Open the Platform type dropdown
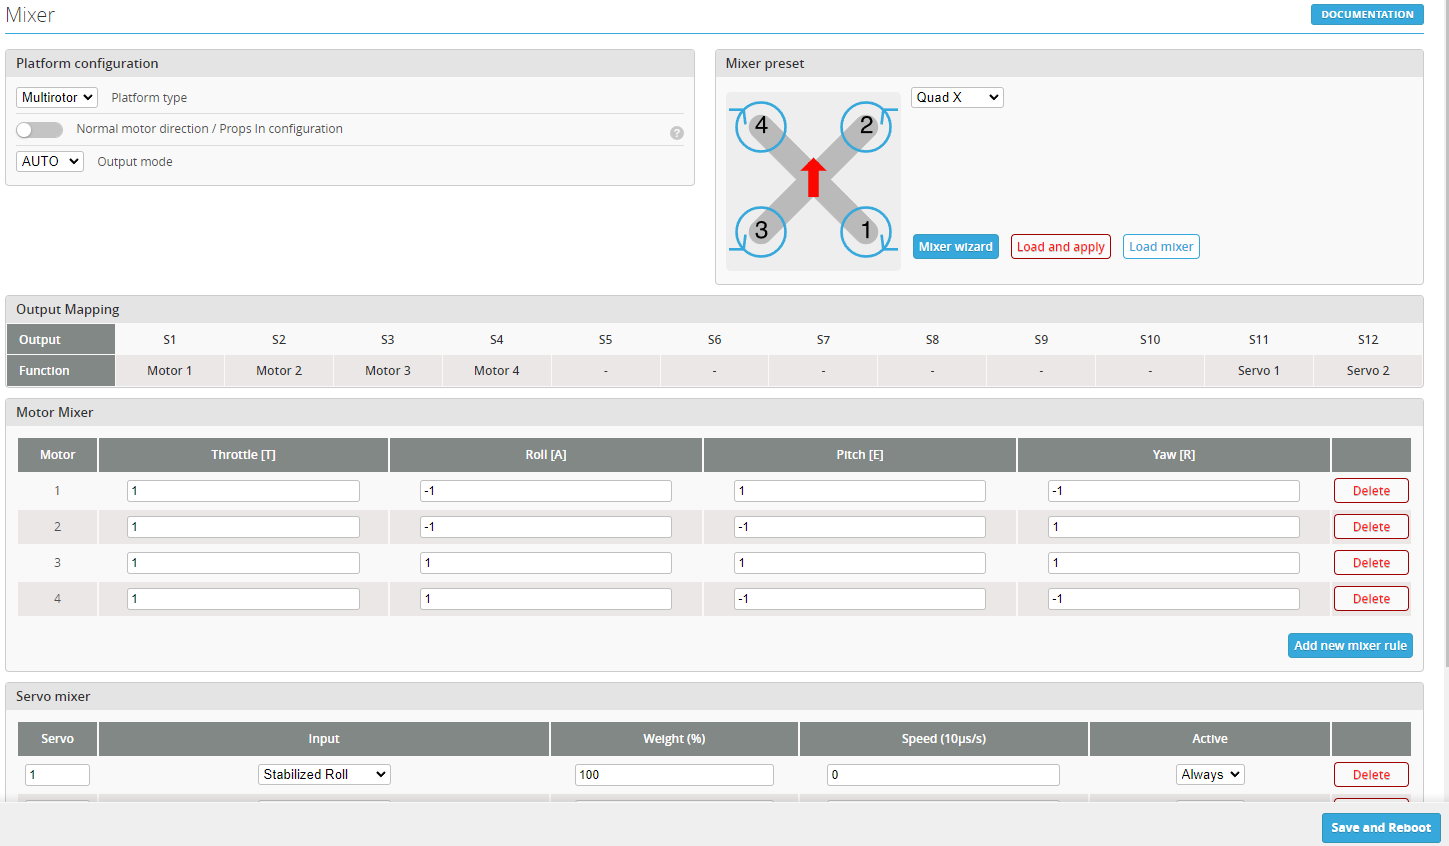1449x846 pixels. tap(56, 97)
